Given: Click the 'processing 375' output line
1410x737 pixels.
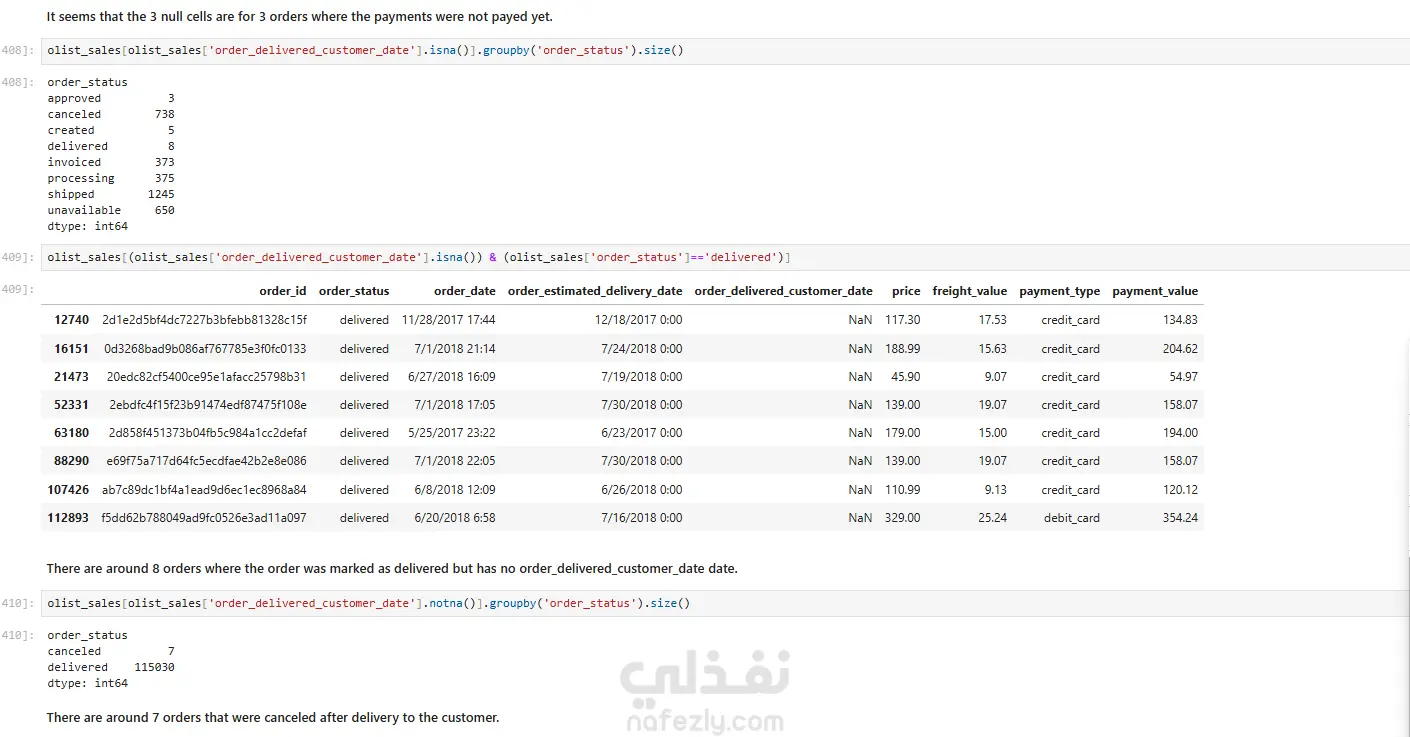Looking at the screenshot, I should 111,178.
